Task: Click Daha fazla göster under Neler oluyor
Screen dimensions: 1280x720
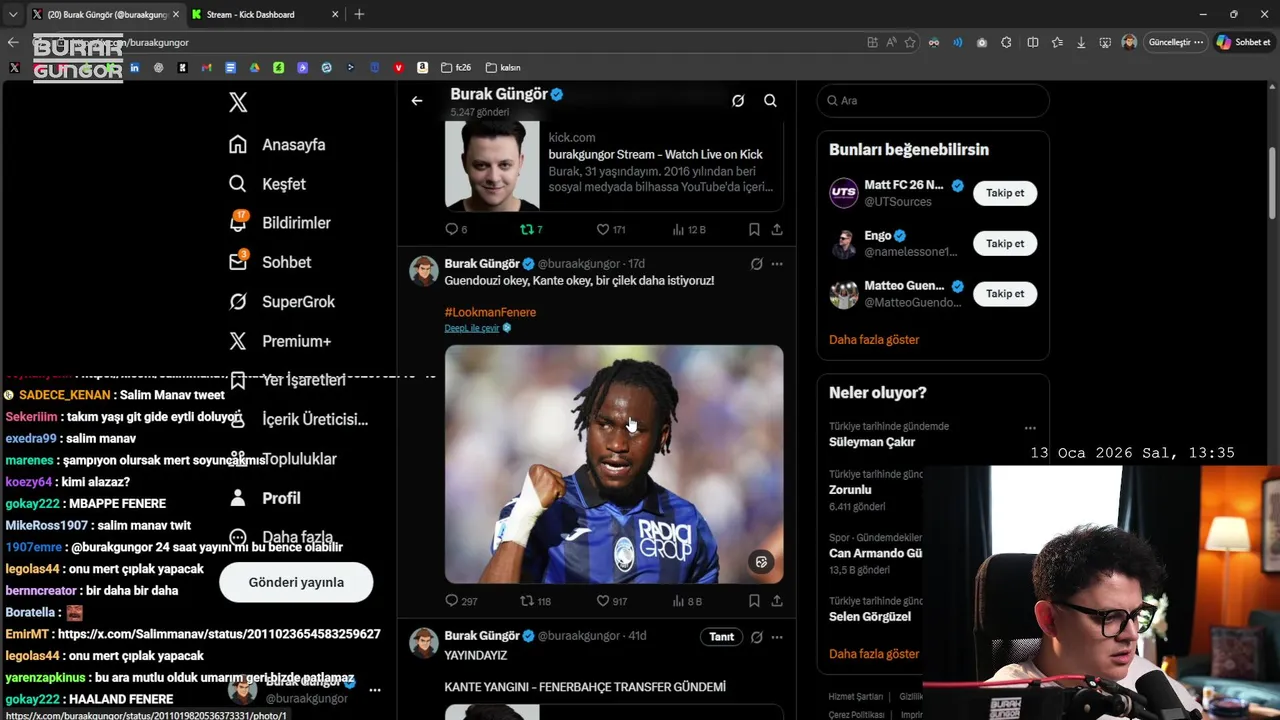Action: coord(874,654)
